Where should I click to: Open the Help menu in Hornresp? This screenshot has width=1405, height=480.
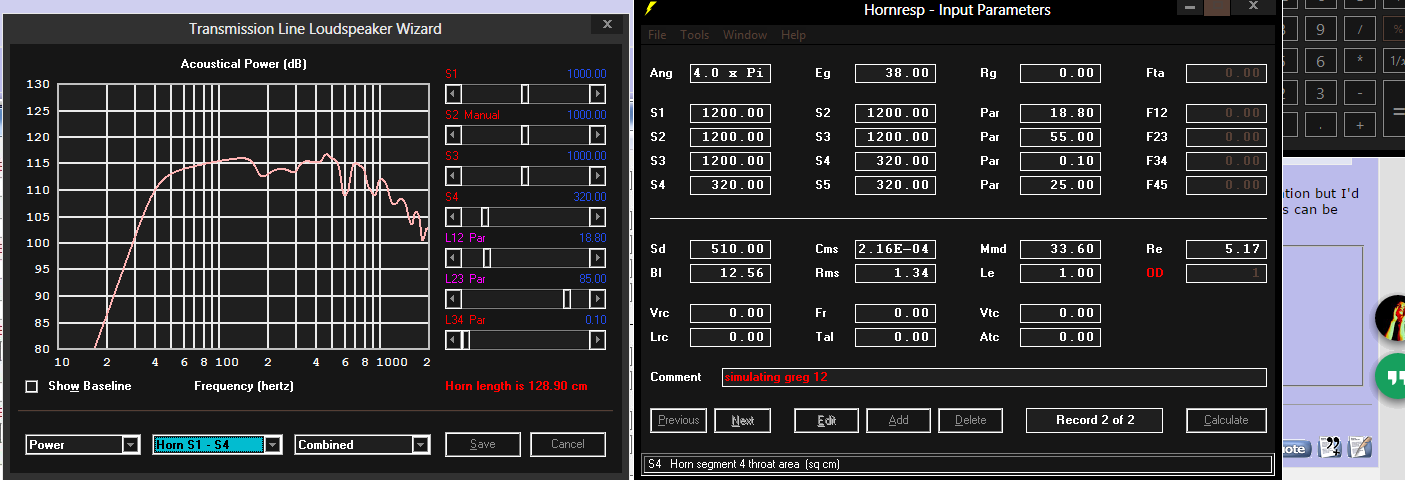click(x=793, y=35)
